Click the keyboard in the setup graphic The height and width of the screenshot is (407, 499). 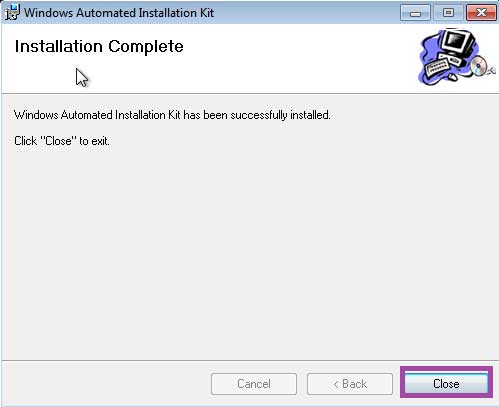coord(437,68)
